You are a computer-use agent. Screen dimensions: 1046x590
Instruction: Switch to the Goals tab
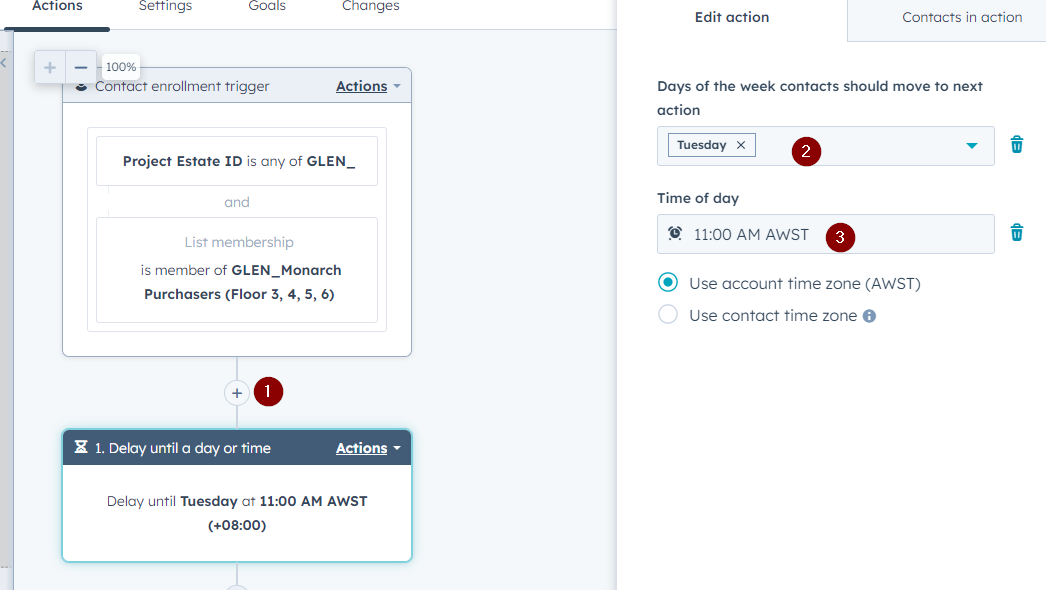pos(267,7)
